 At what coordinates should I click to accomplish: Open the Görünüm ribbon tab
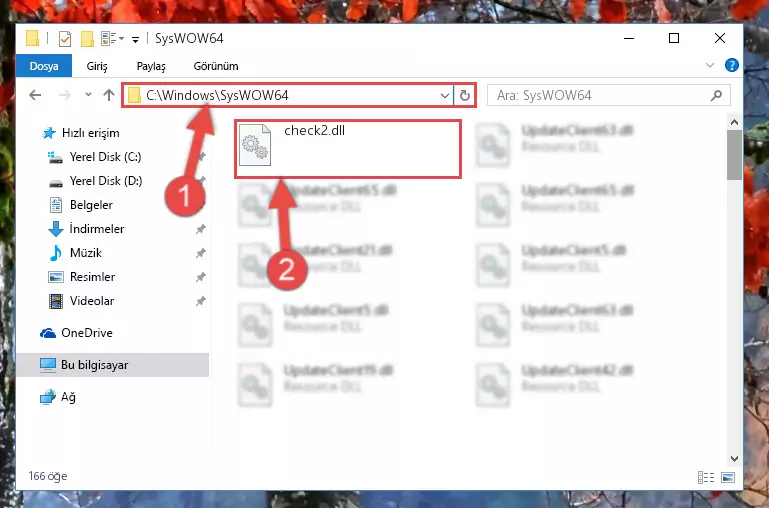216,66
